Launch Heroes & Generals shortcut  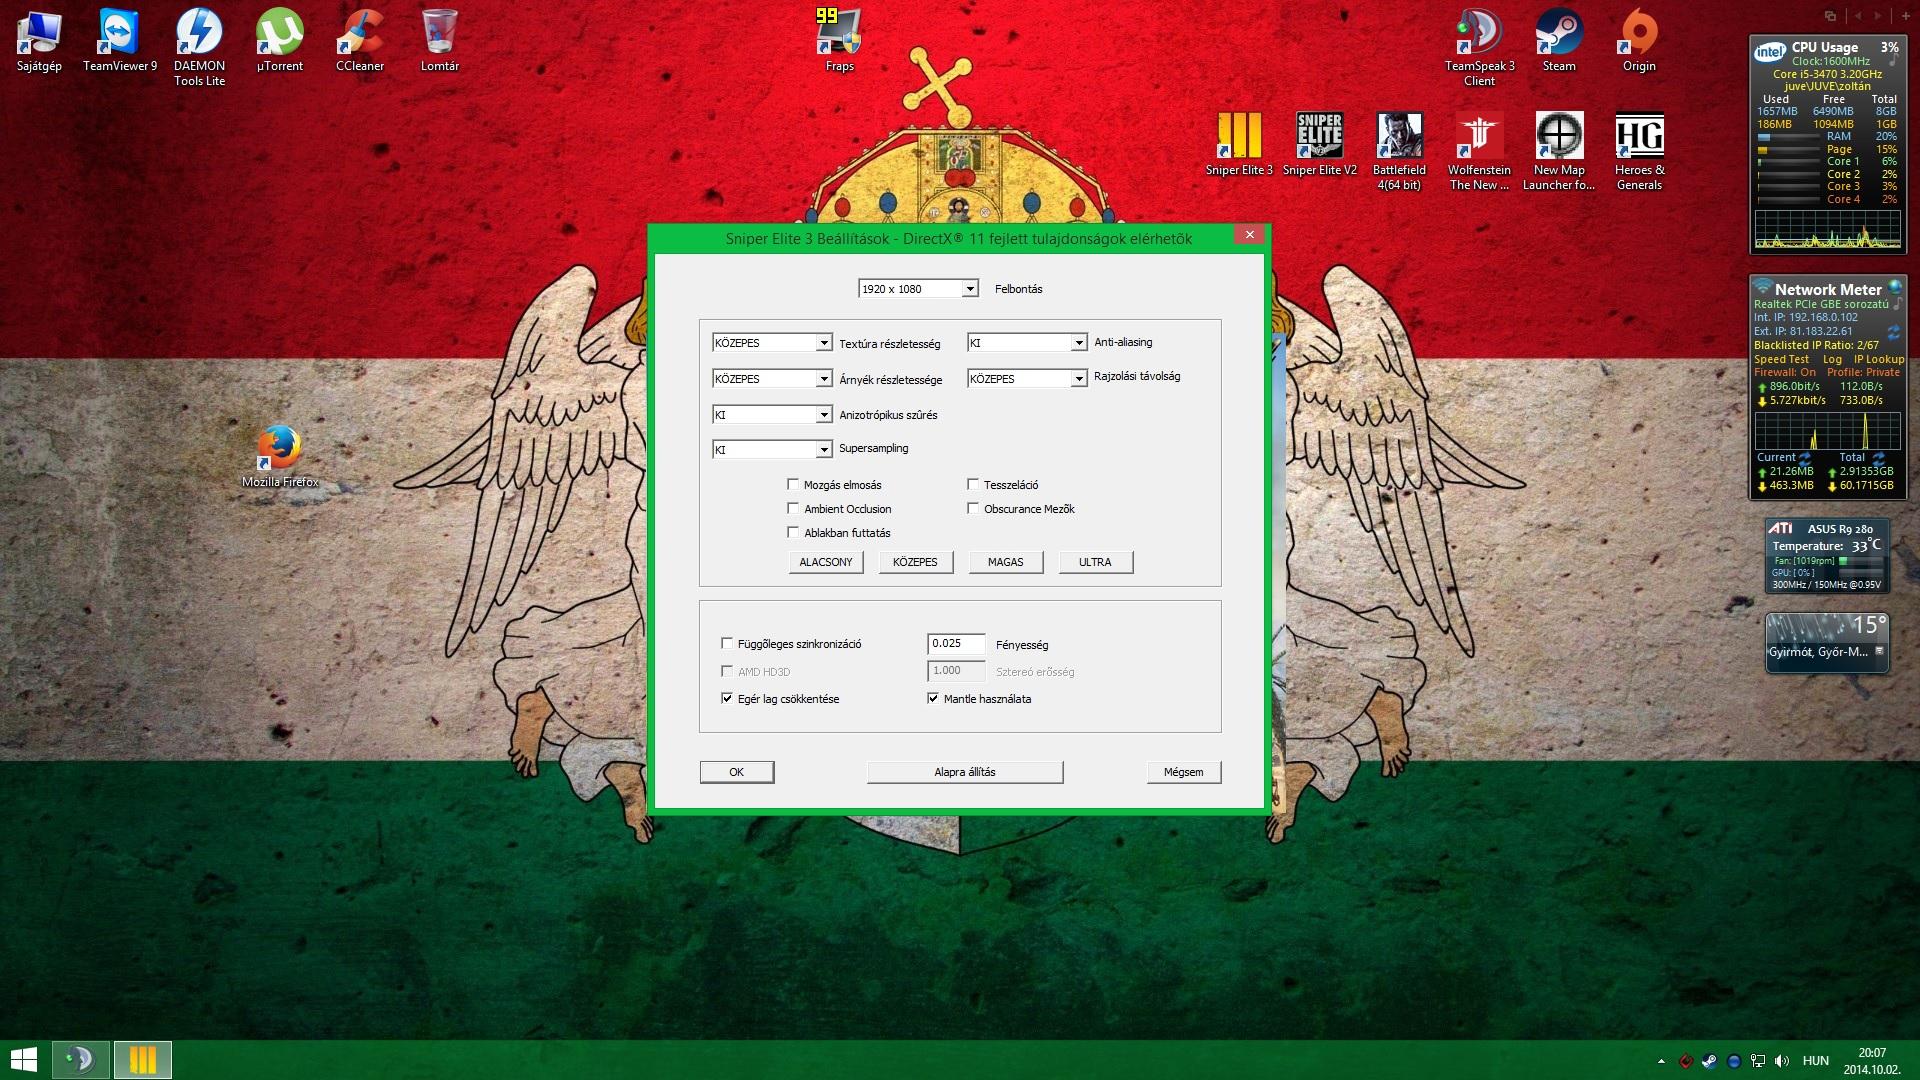point(1639,152)
